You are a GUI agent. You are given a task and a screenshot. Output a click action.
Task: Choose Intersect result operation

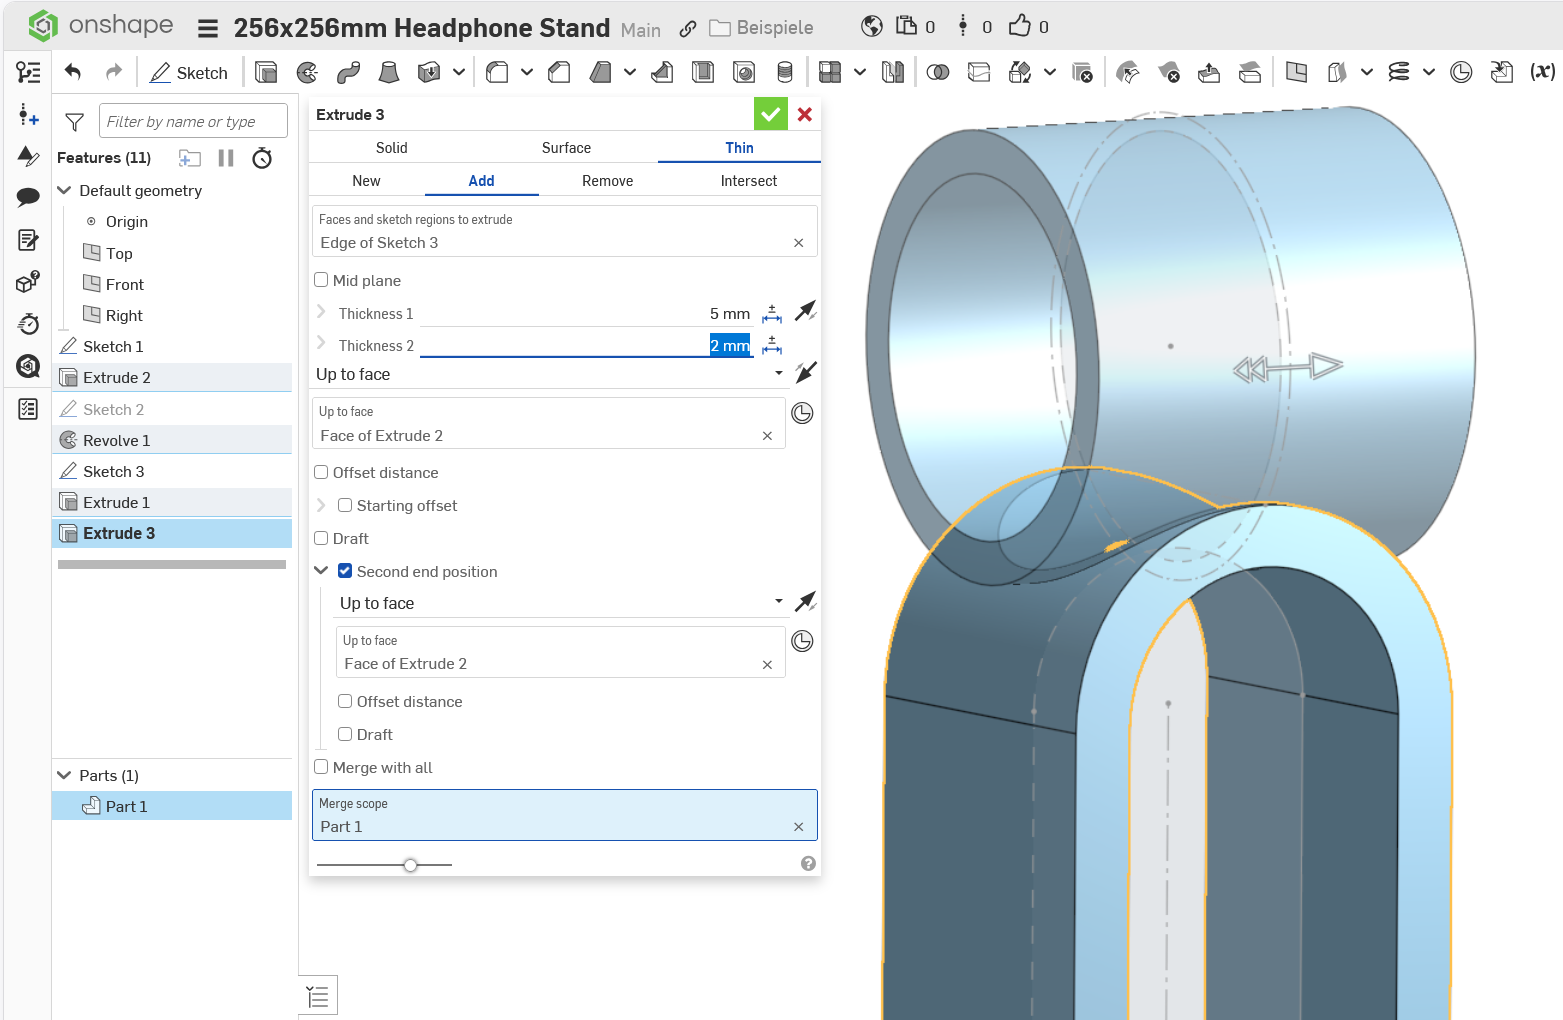click(749, 181)
